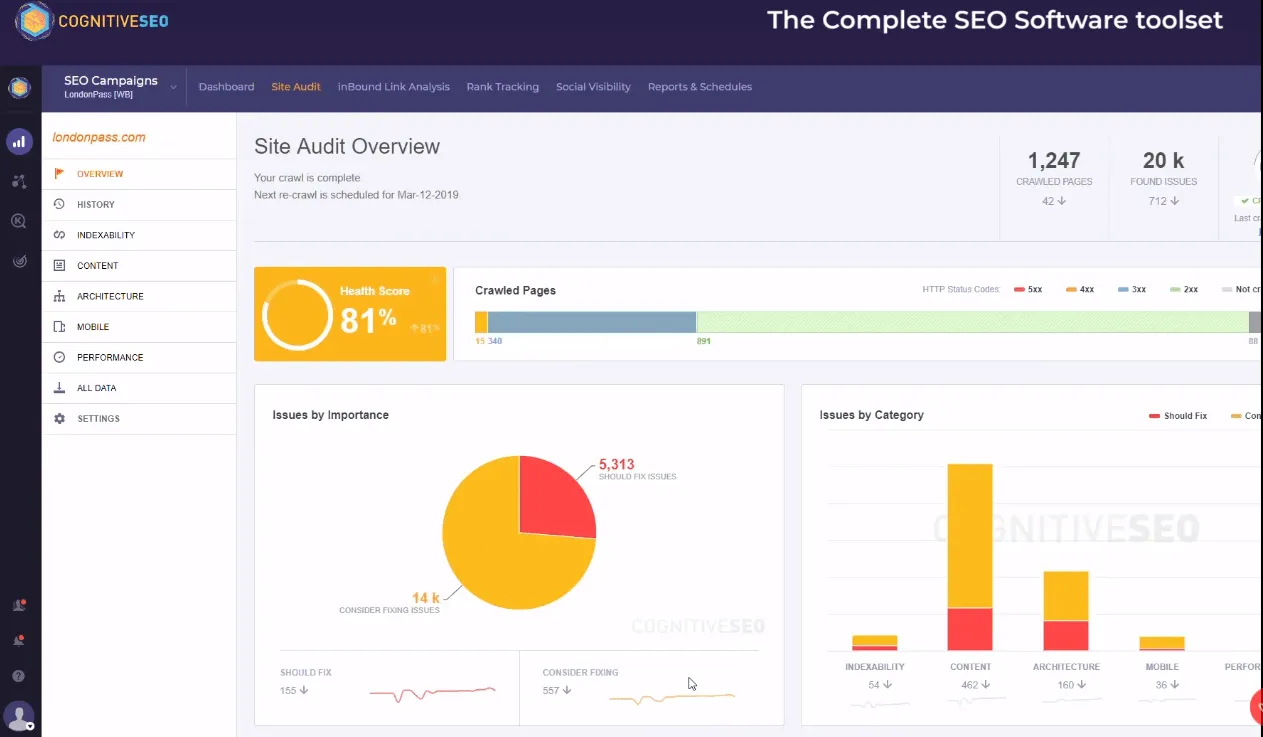Screen dimensions: 1263x737
Task: Click the Health Score 81% card
Action: 350,314
